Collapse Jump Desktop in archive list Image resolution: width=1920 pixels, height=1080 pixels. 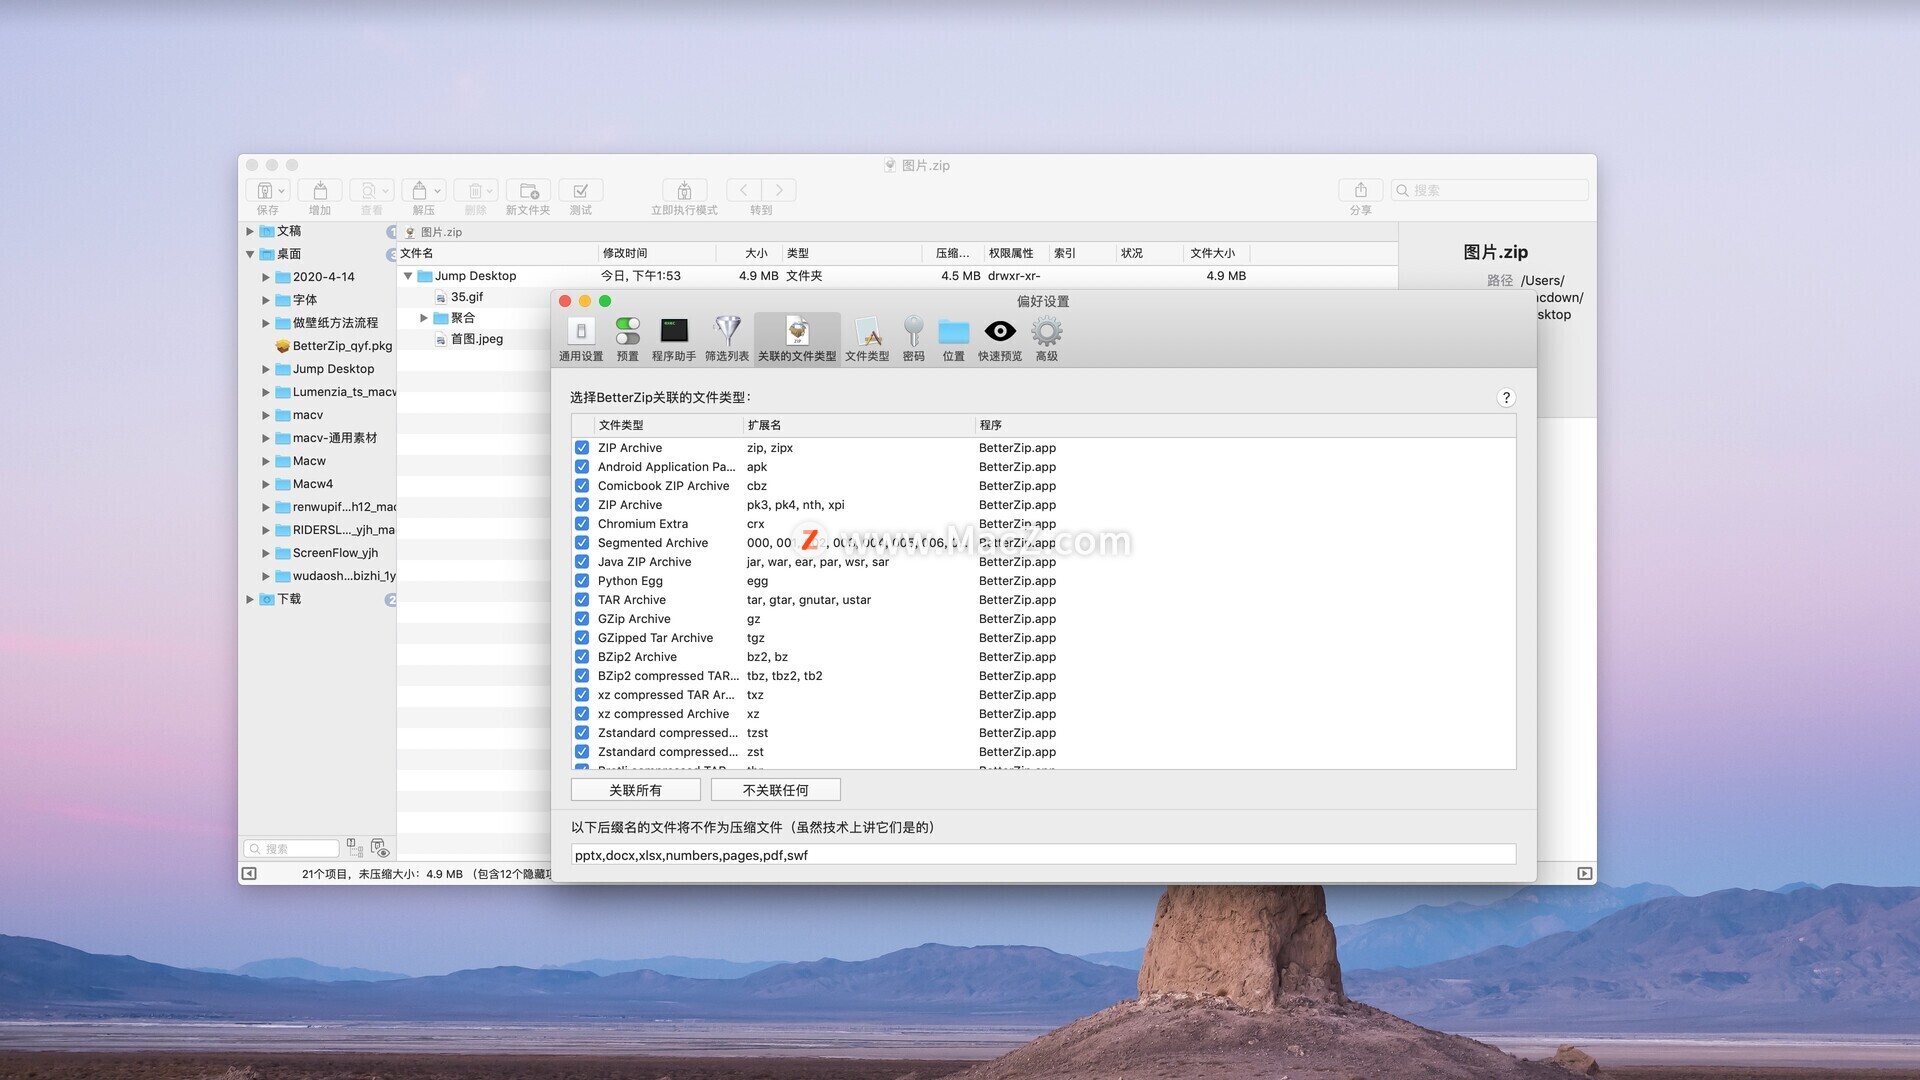[x=408, y=276]
